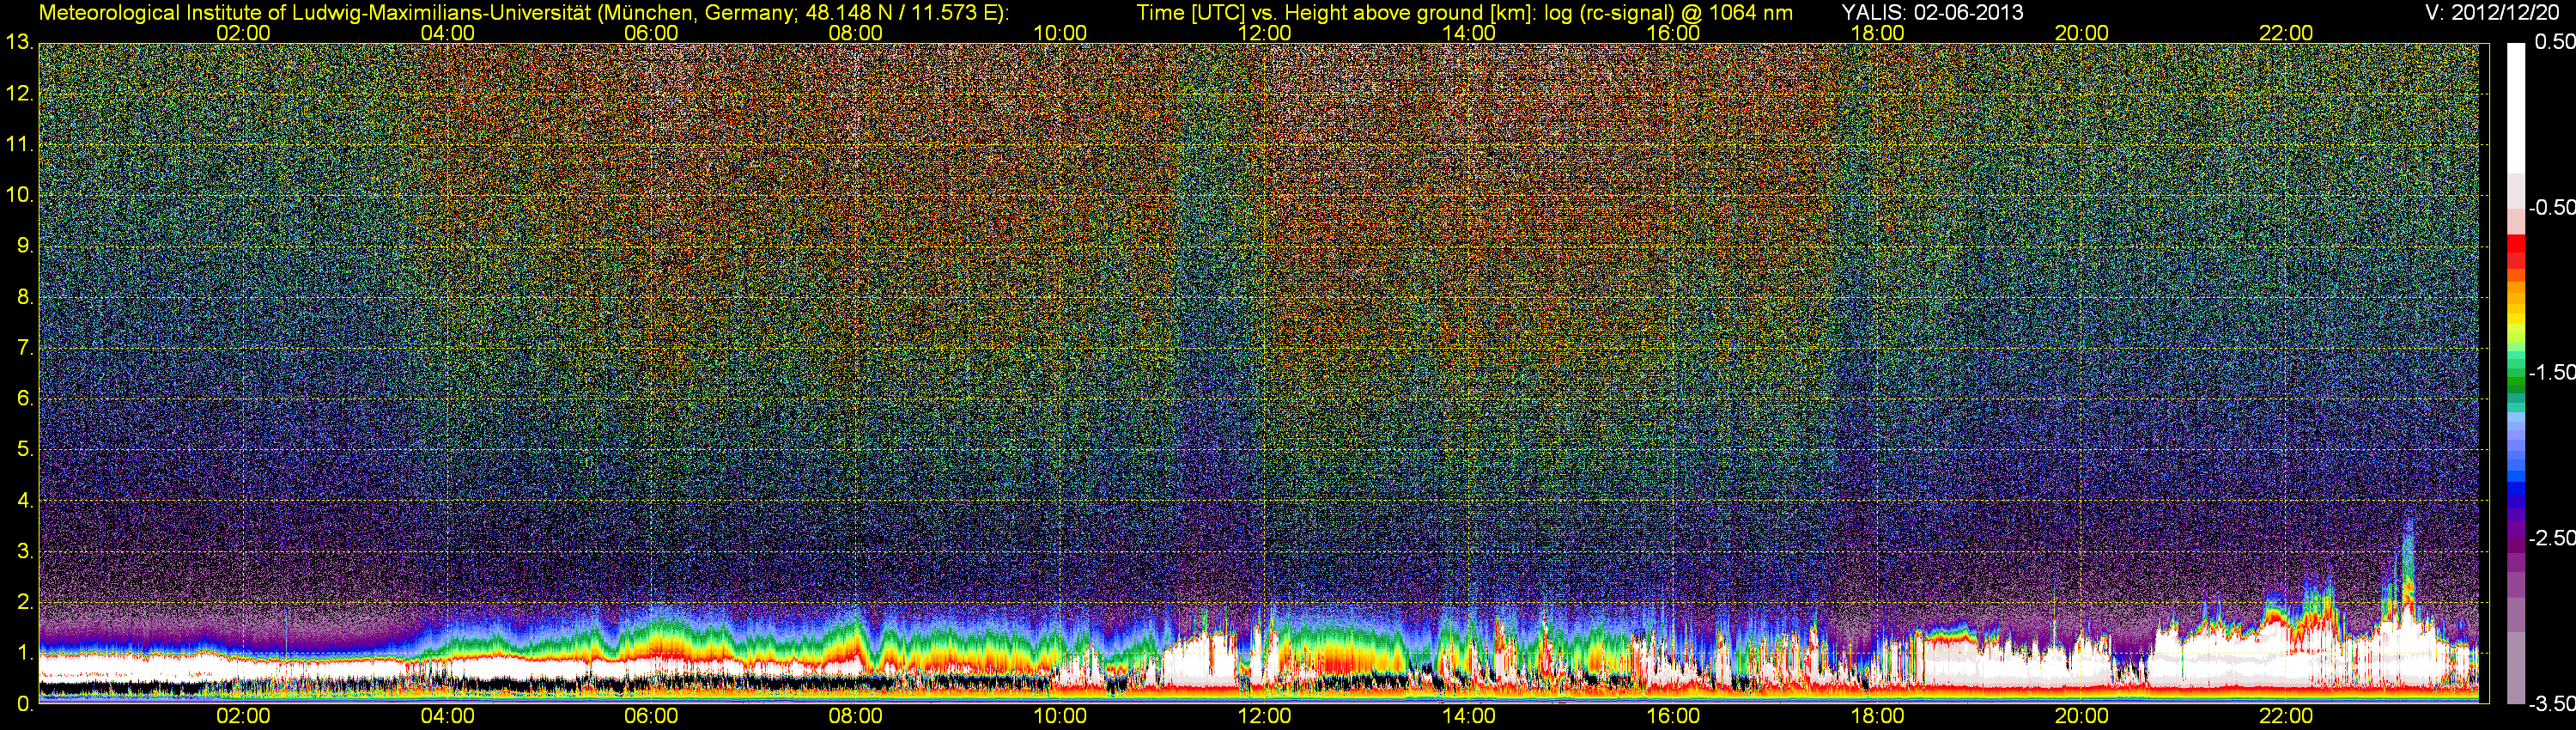Click the 0 km height axis label
The height and width of the screenshot is (730, 2576).
pos(24,704)
